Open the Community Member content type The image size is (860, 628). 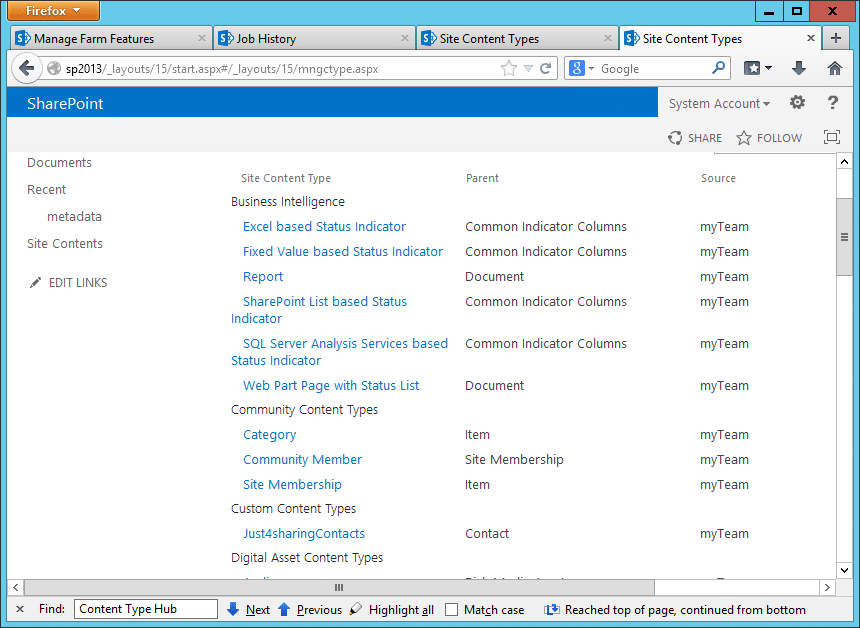coord(302,460)
